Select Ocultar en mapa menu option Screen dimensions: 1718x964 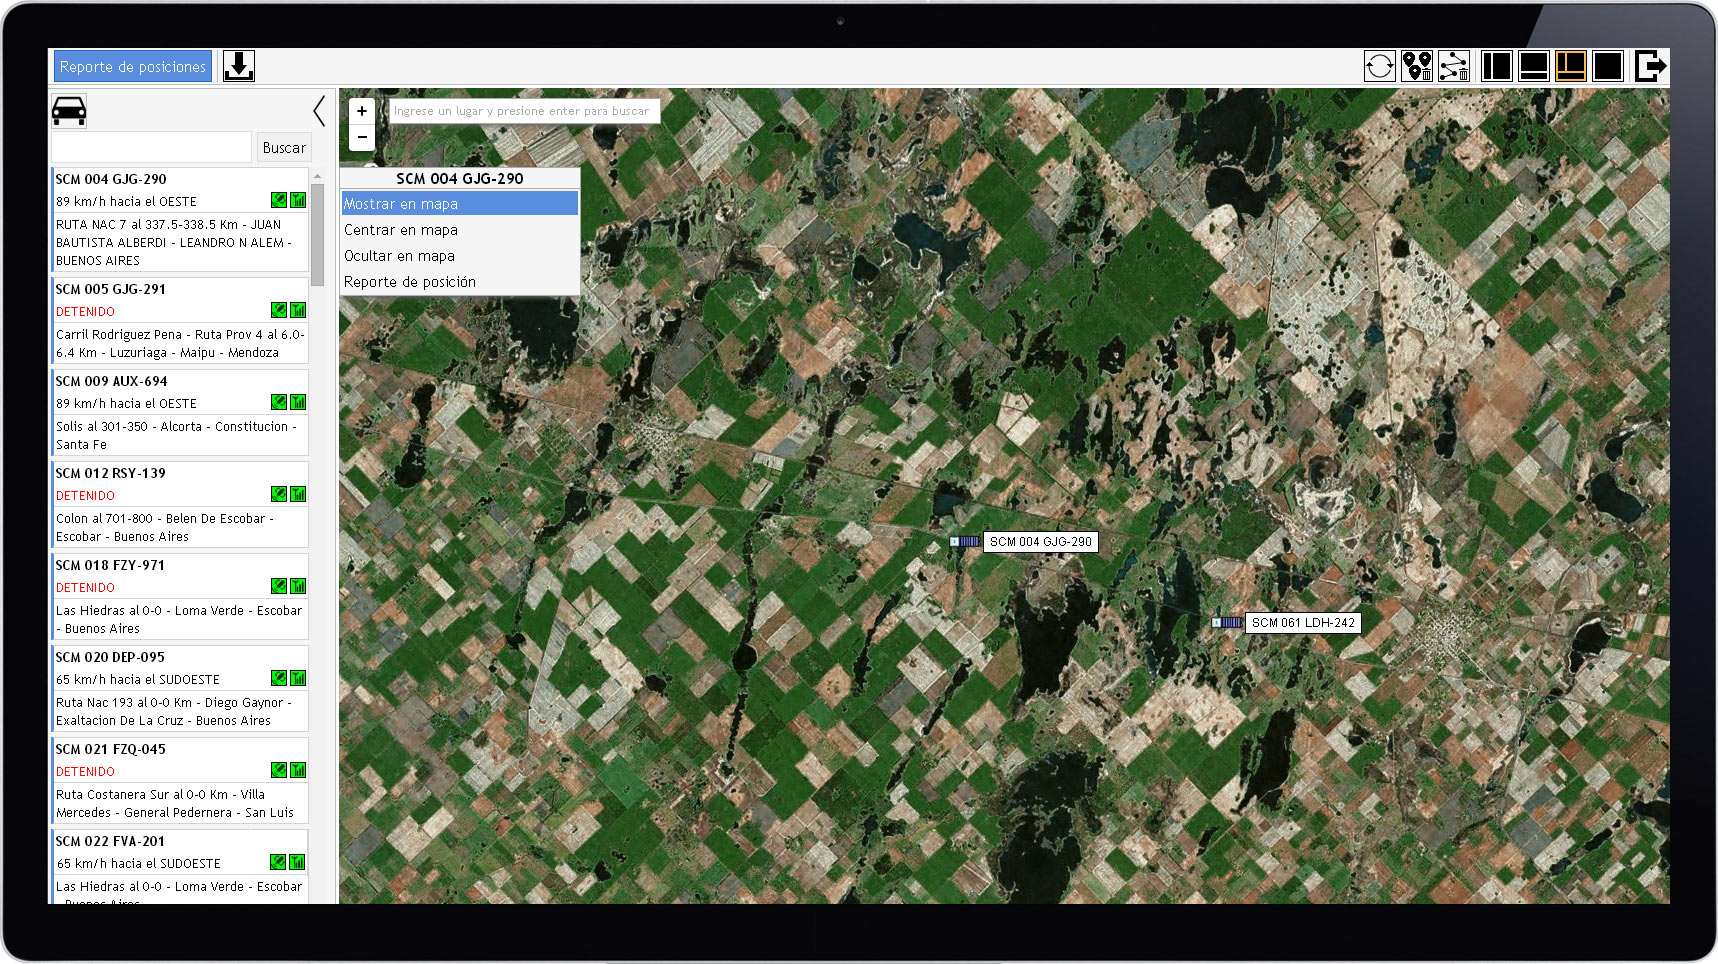(x=460, y=255)
